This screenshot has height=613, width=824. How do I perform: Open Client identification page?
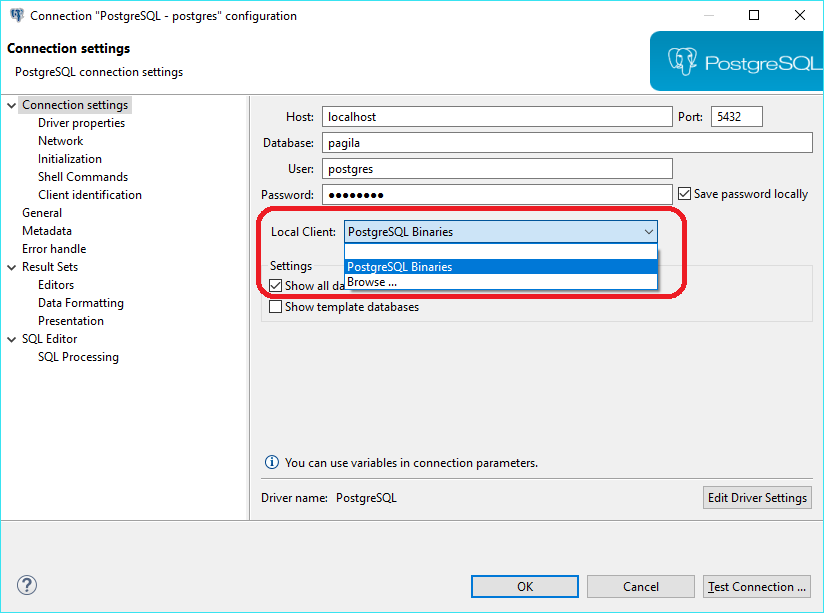pyautogui.click(x=90, y=195)
